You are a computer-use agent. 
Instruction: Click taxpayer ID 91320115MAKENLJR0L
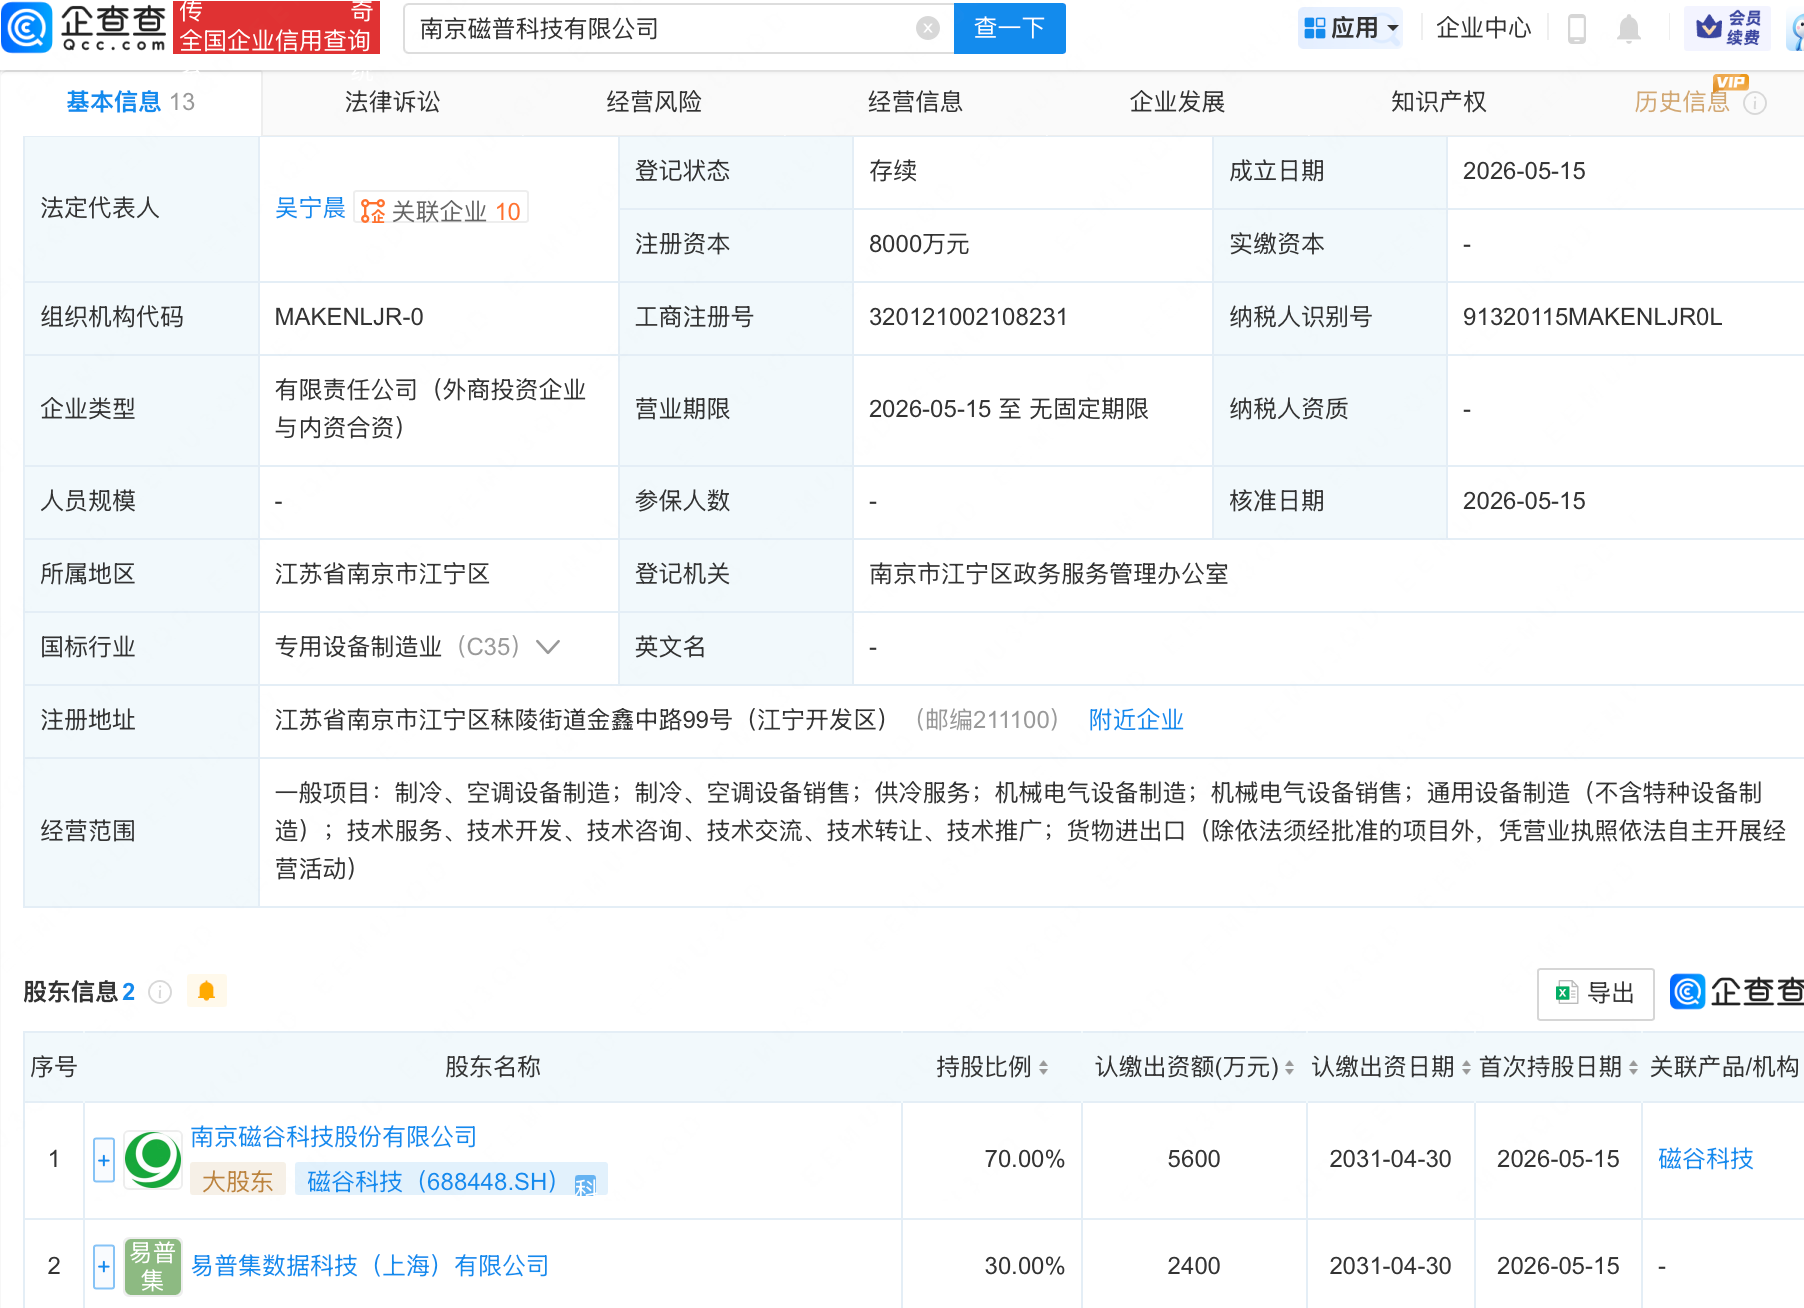tap(1592, 317)
